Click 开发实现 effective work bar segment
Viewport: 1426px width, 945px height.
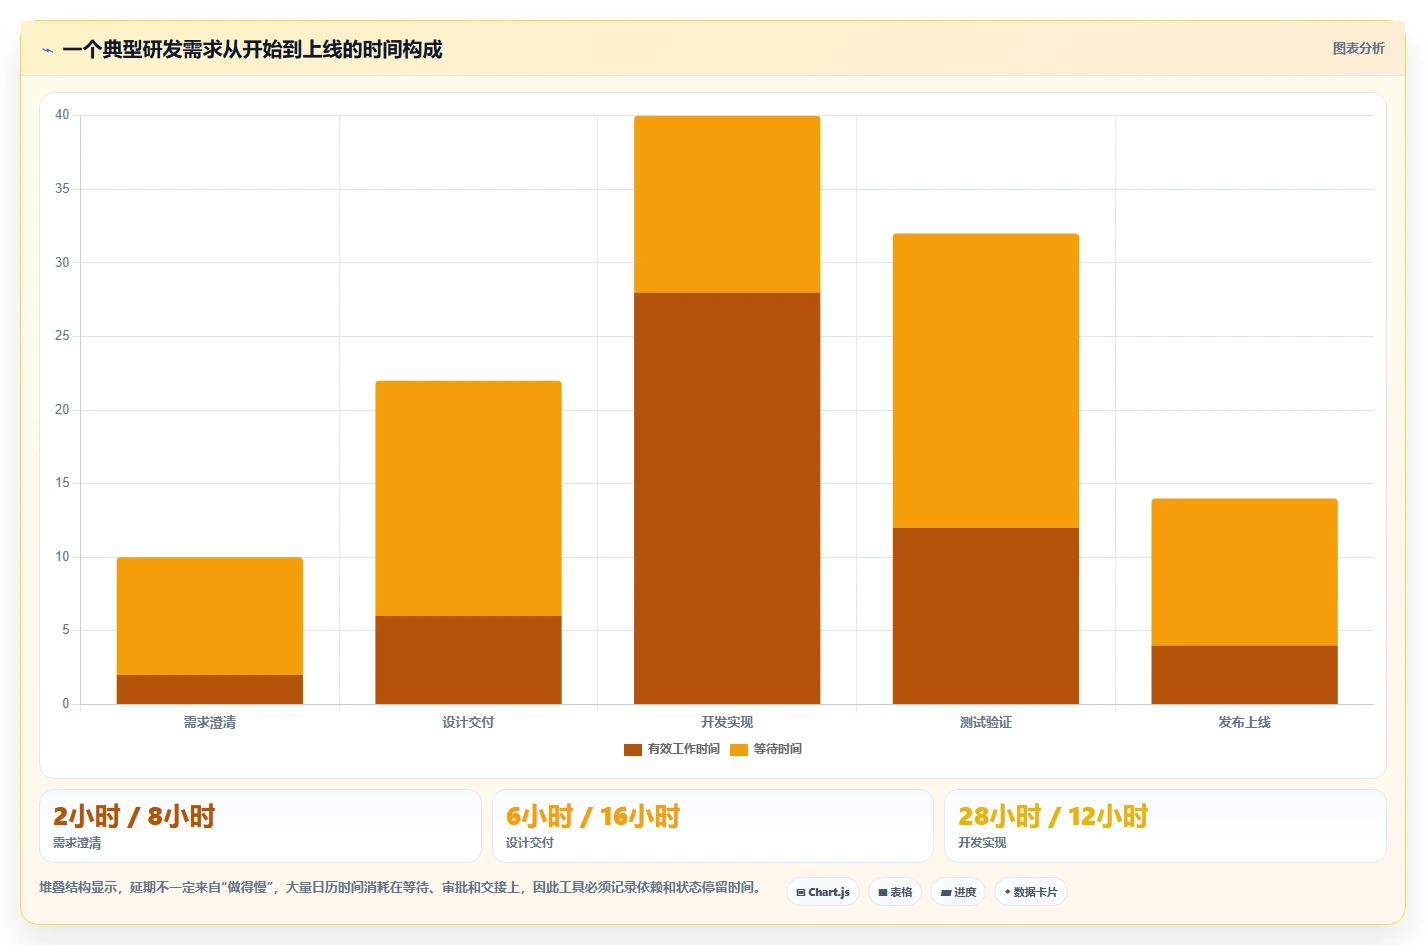pyautogui.click(x=727, y=498)
